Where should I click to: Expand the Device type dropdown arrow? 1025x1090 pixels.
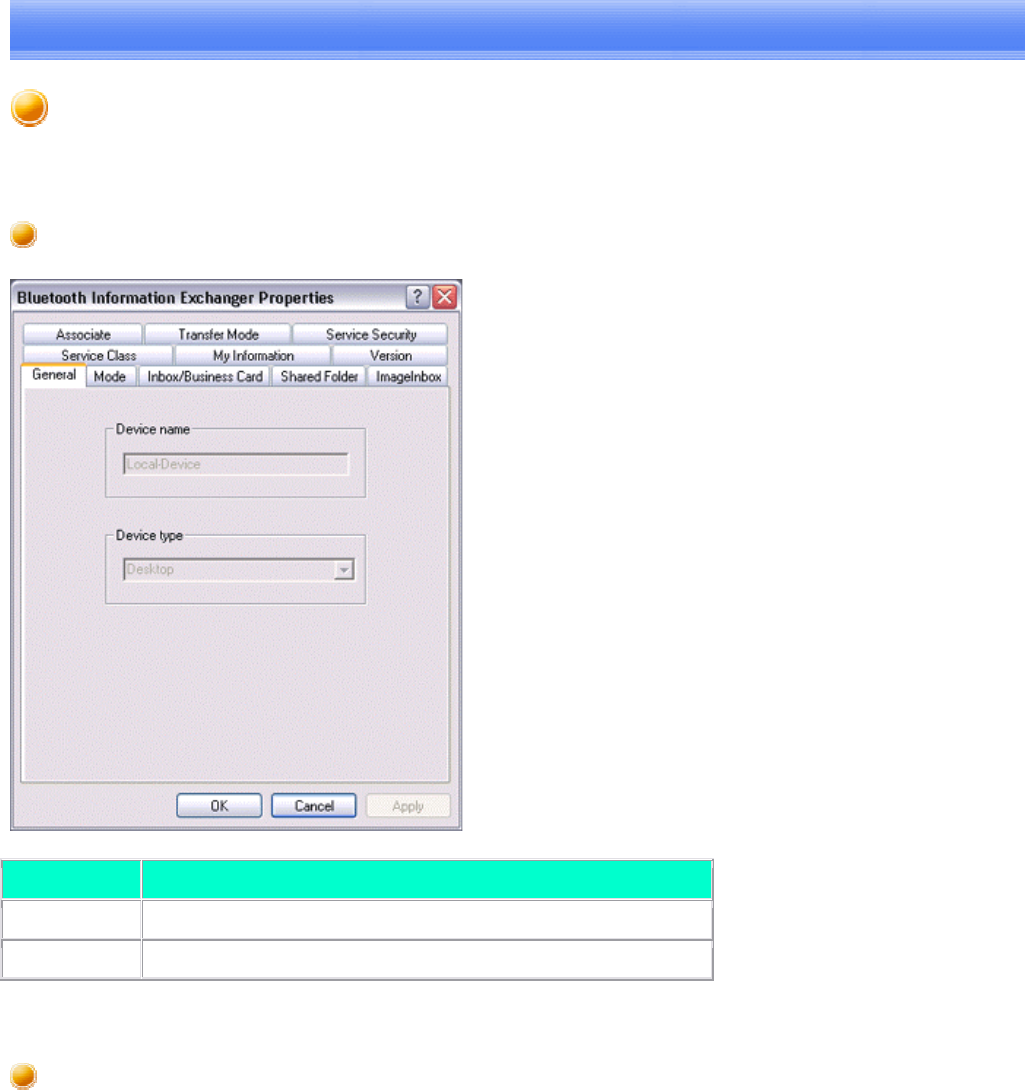pos(344,570)
